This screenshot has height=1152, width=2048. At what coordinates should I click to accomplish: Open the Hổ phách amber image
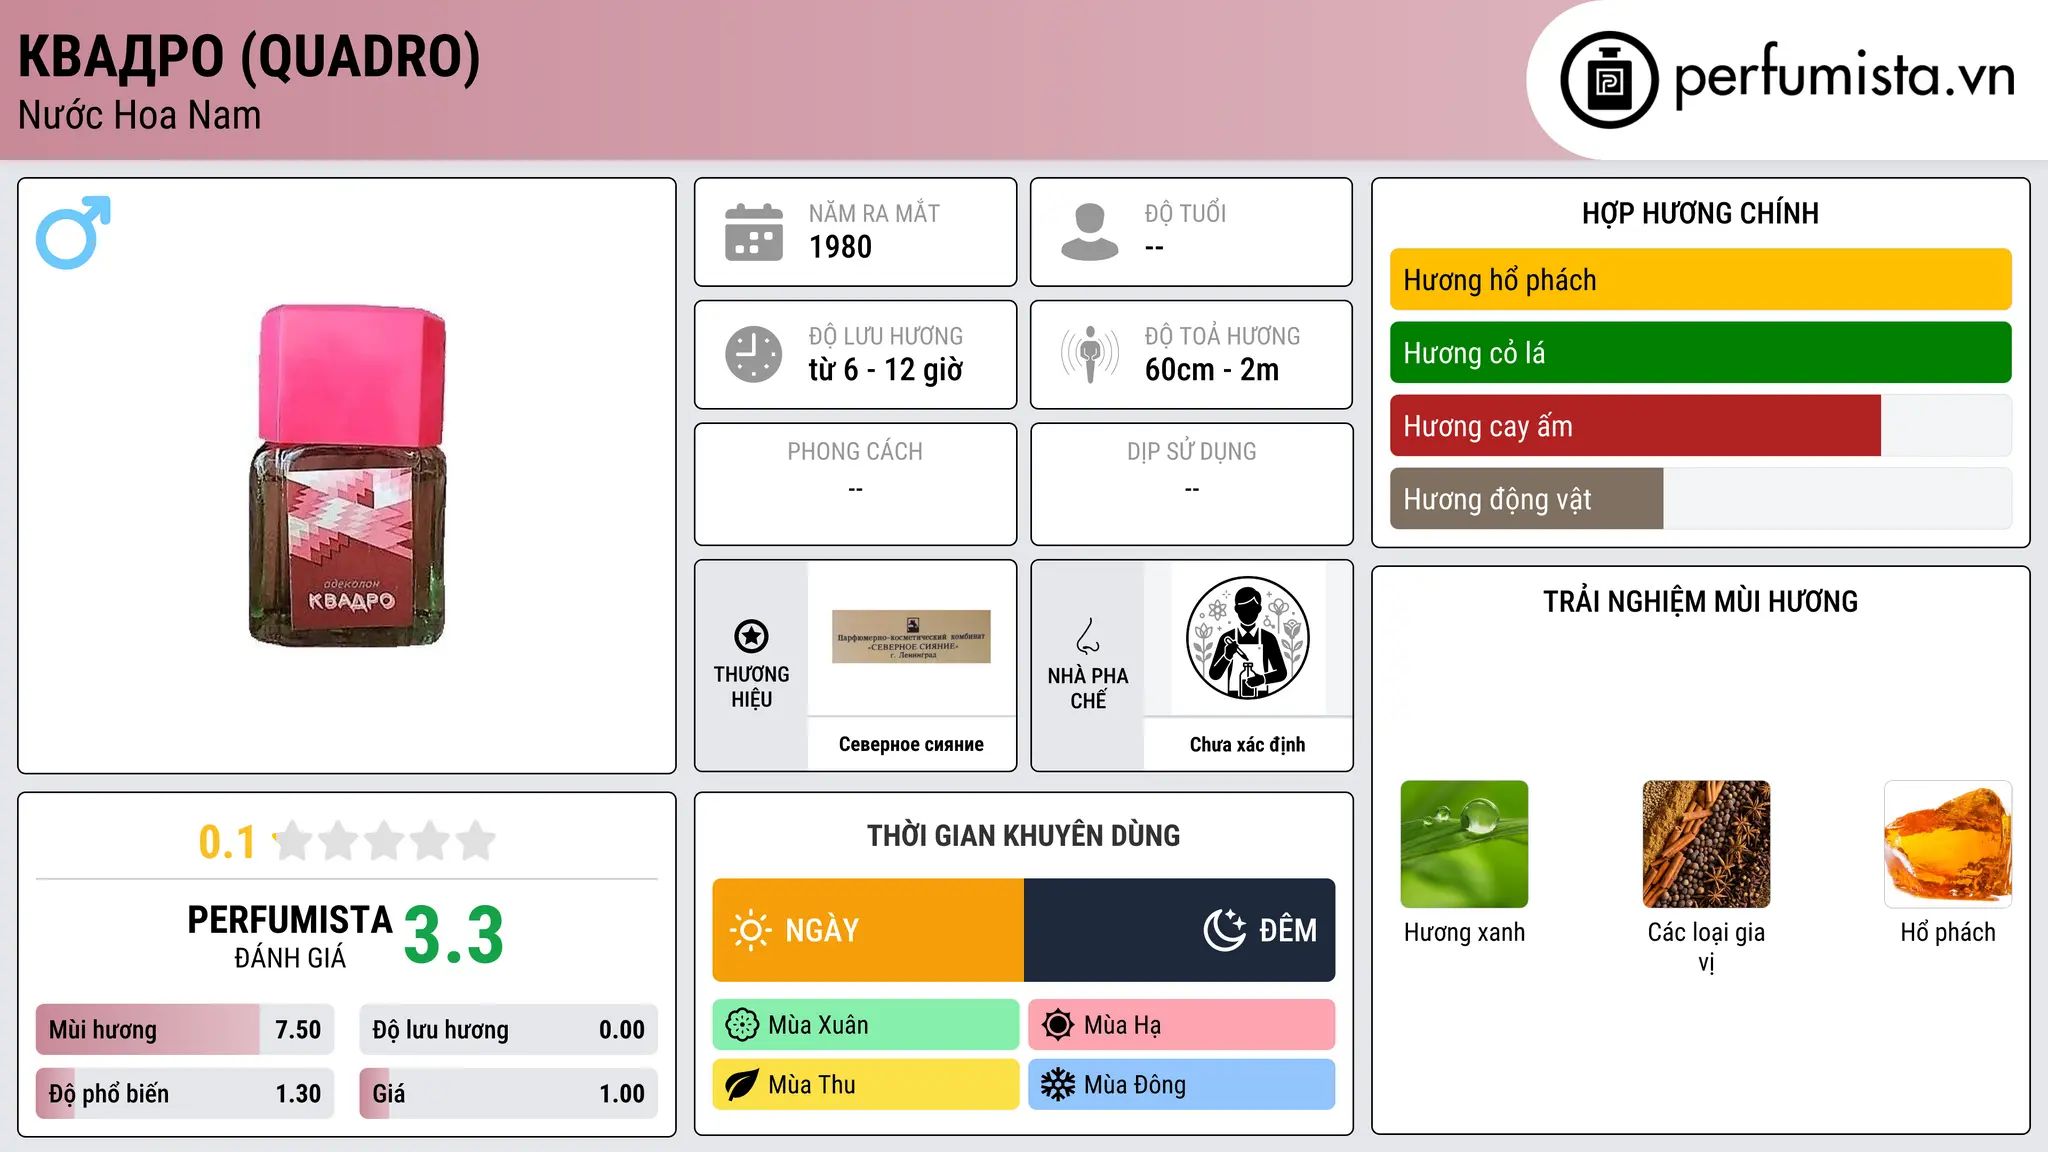click(1948, 844)
